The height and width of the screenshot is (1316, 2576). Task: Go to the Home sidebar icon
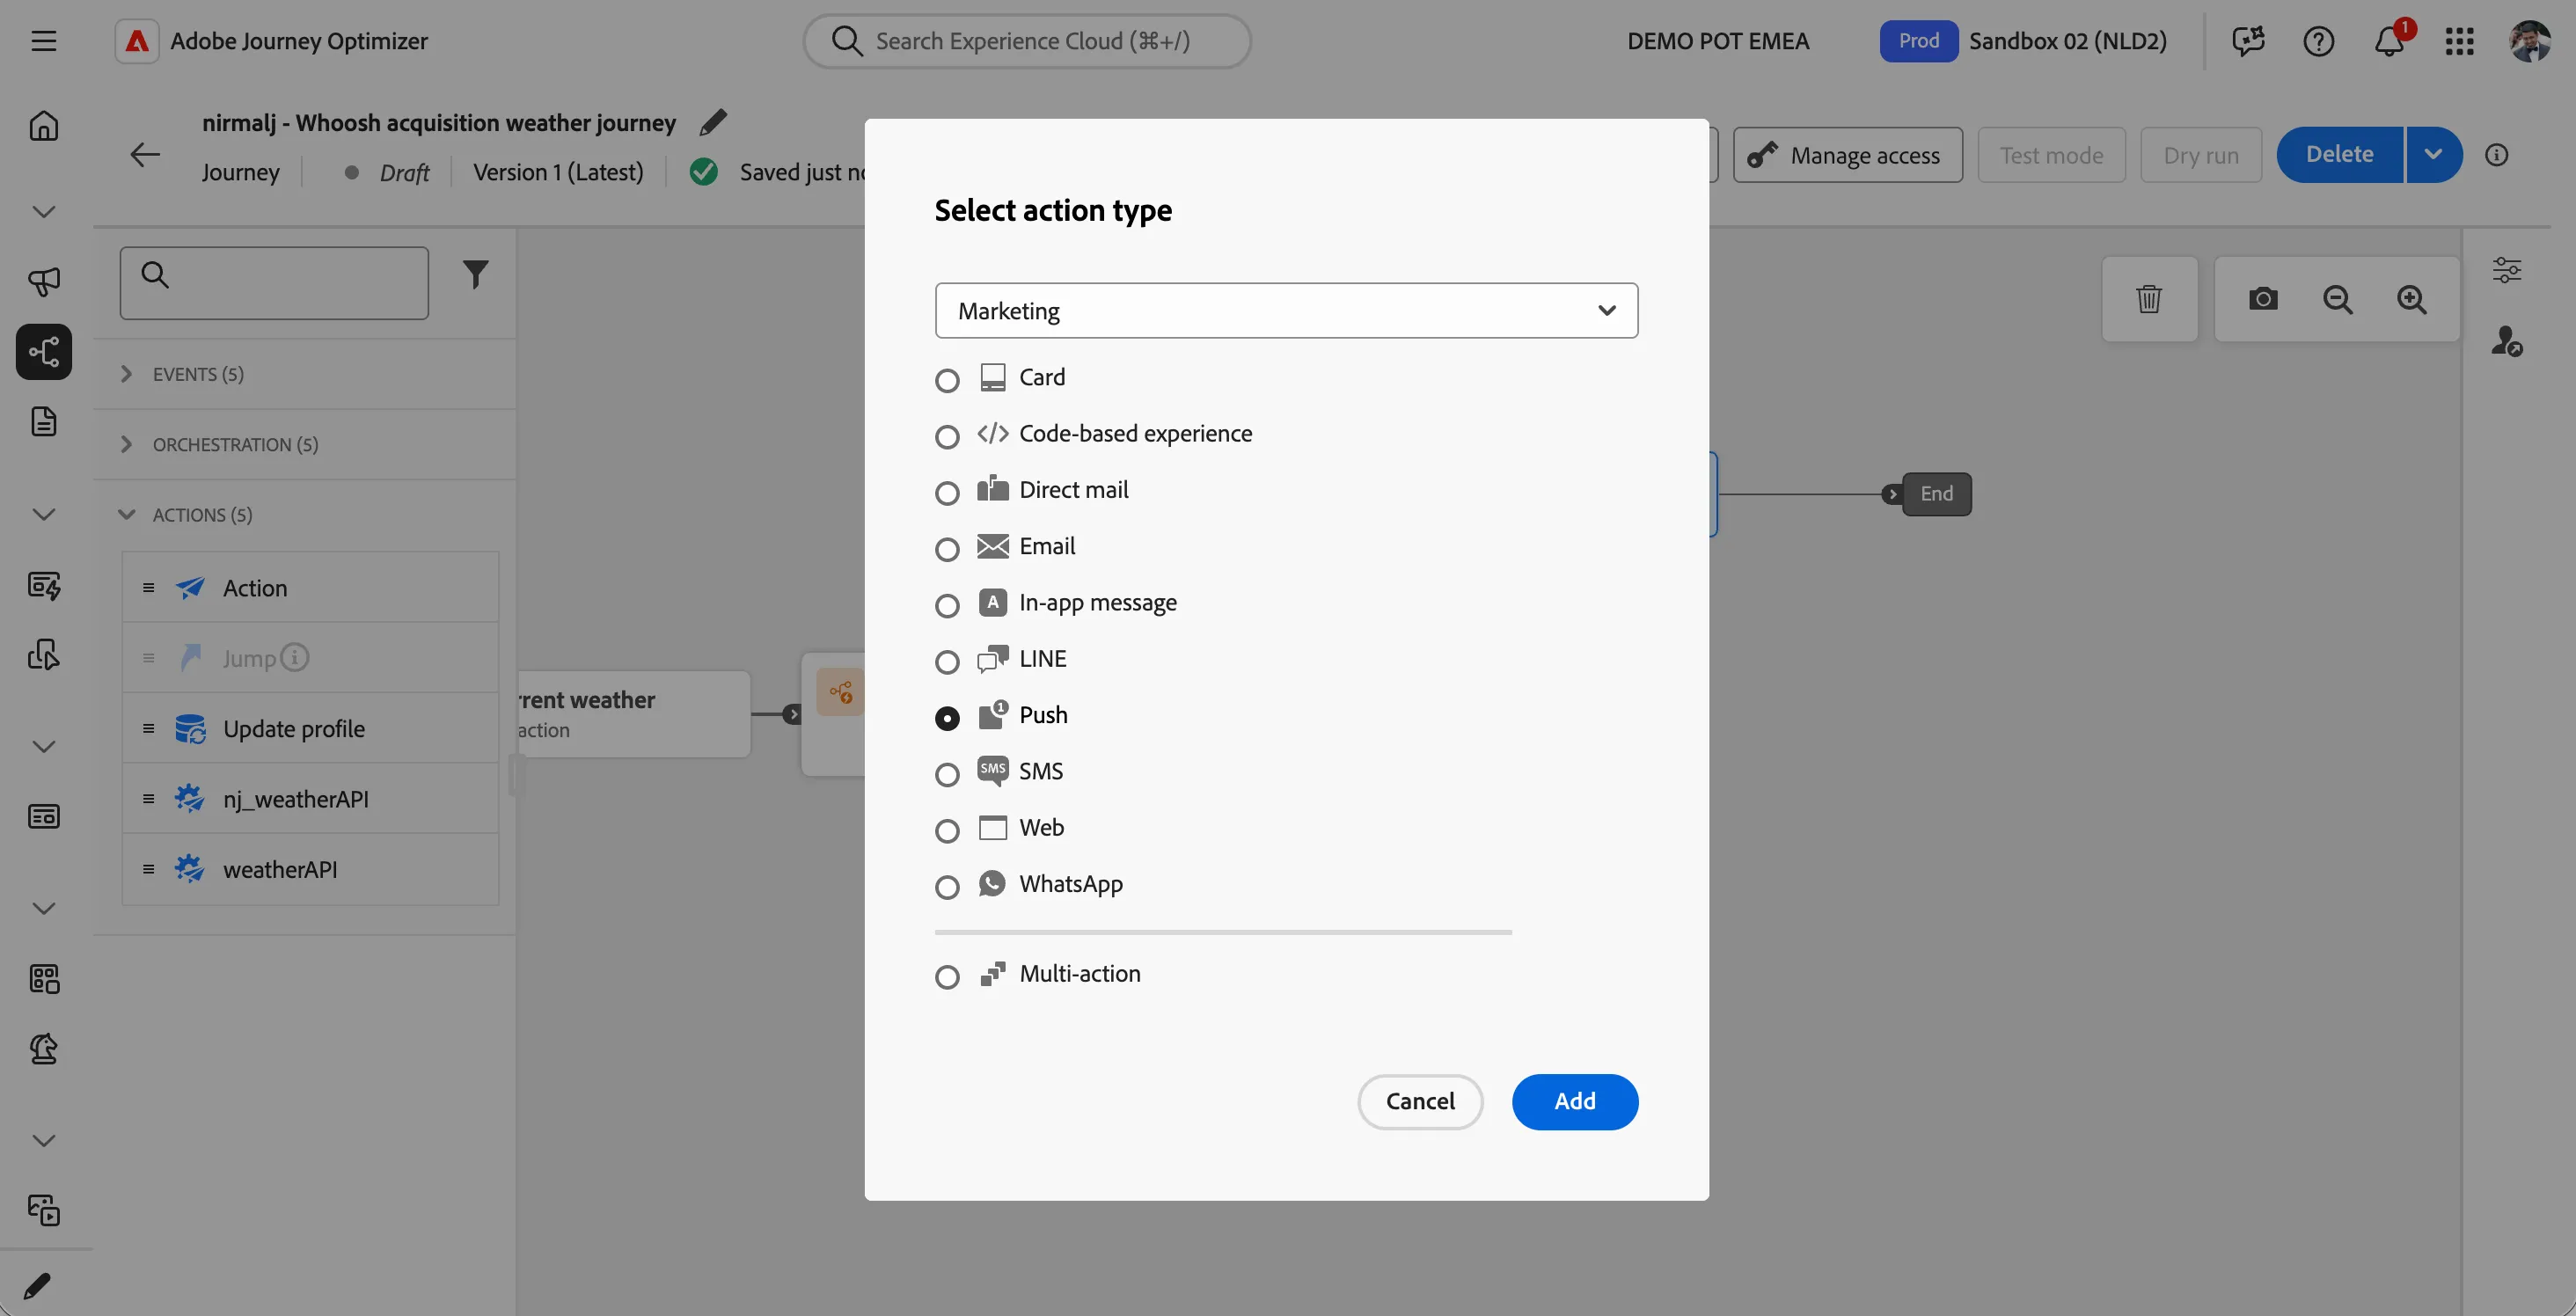pos(43,126)
